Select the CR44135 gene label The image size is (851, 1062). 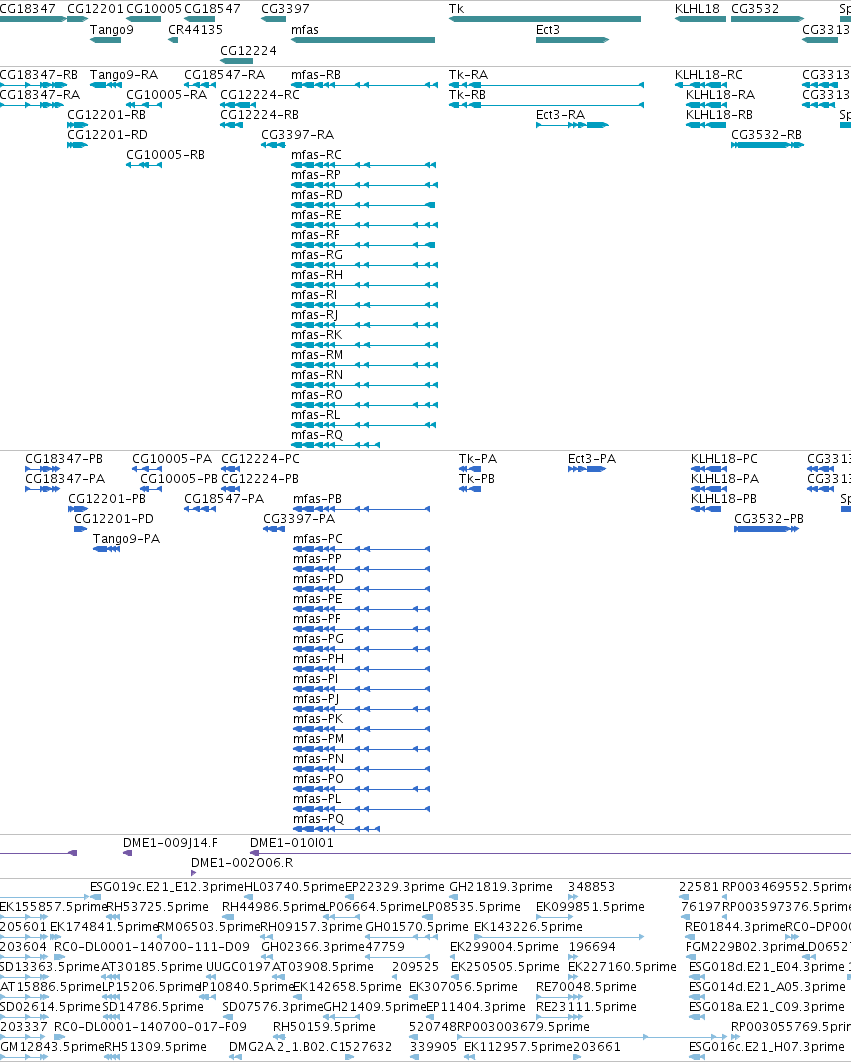point(195,30)
